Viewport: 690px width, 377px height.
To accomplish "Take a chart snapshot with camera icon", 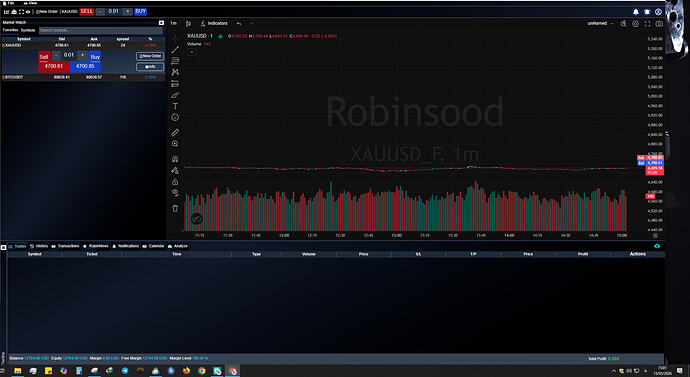I will 659,24.
